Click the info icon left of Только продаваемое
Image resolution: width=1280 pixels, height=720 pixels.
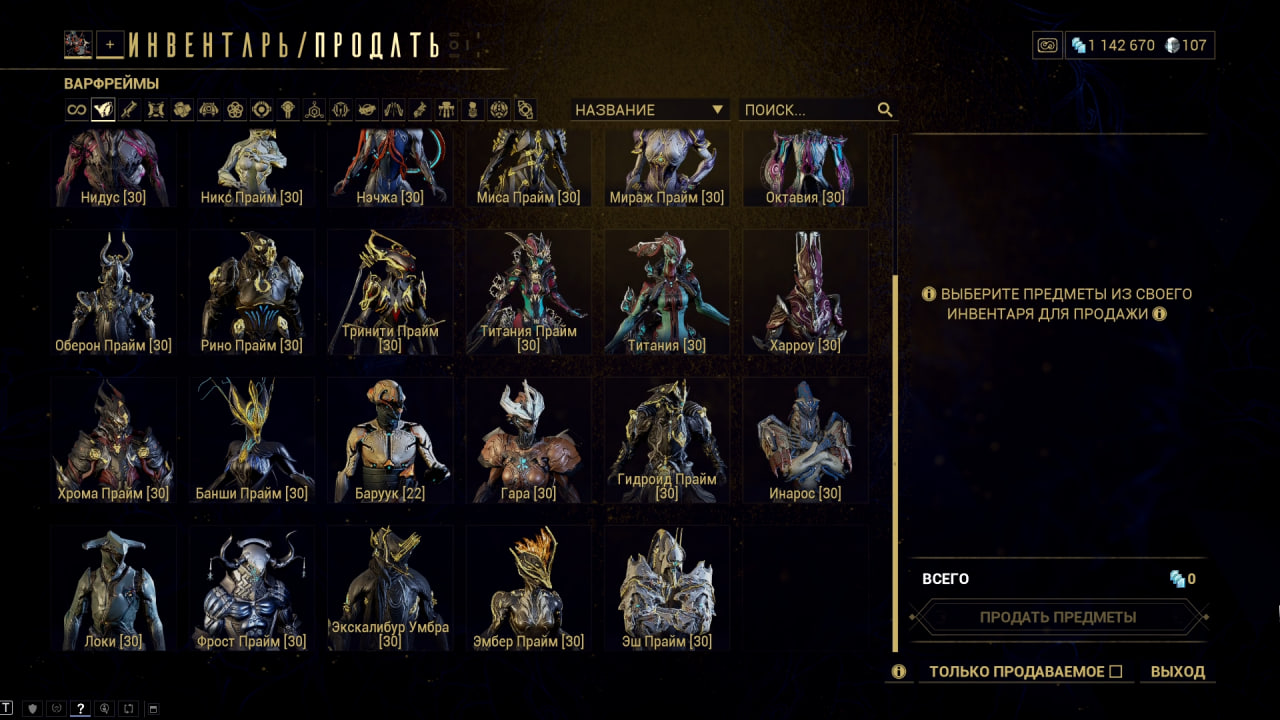pos(899,672)
